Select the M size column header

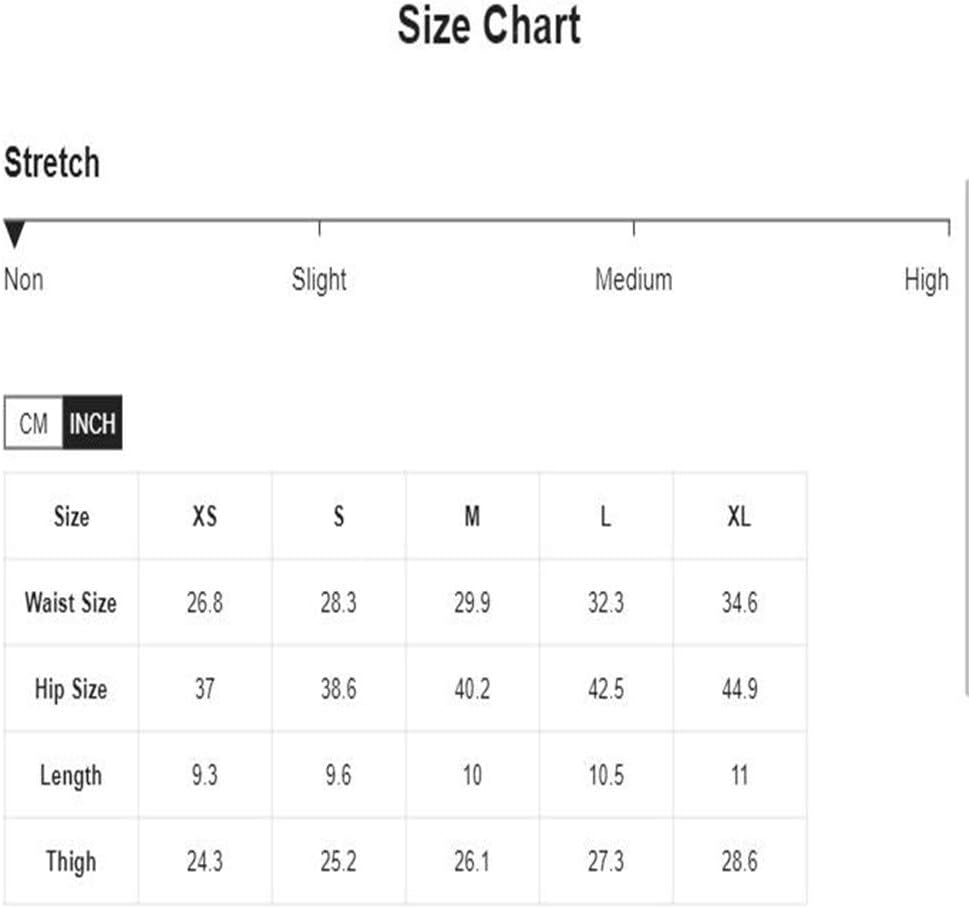pos(473,516)
